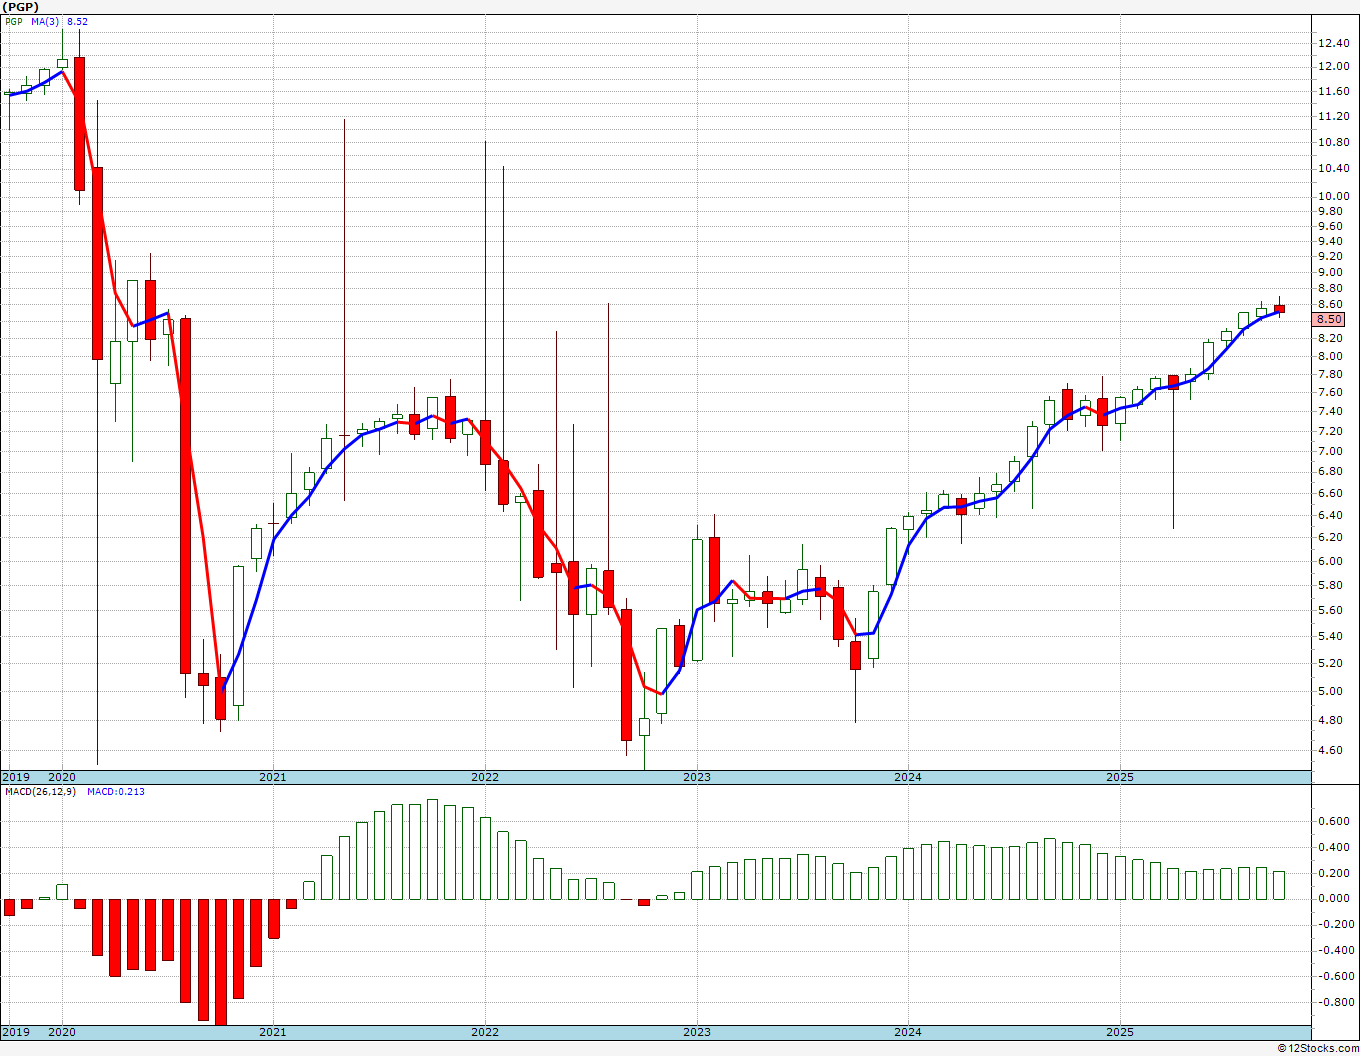
Task: Click 0.000 on the MACD axis
Action: pos(1333,898)
